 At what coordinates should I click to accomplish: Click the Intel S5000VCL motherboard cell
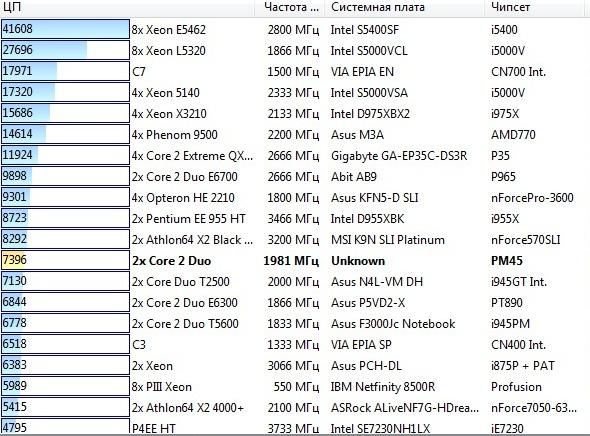(369, 51)
